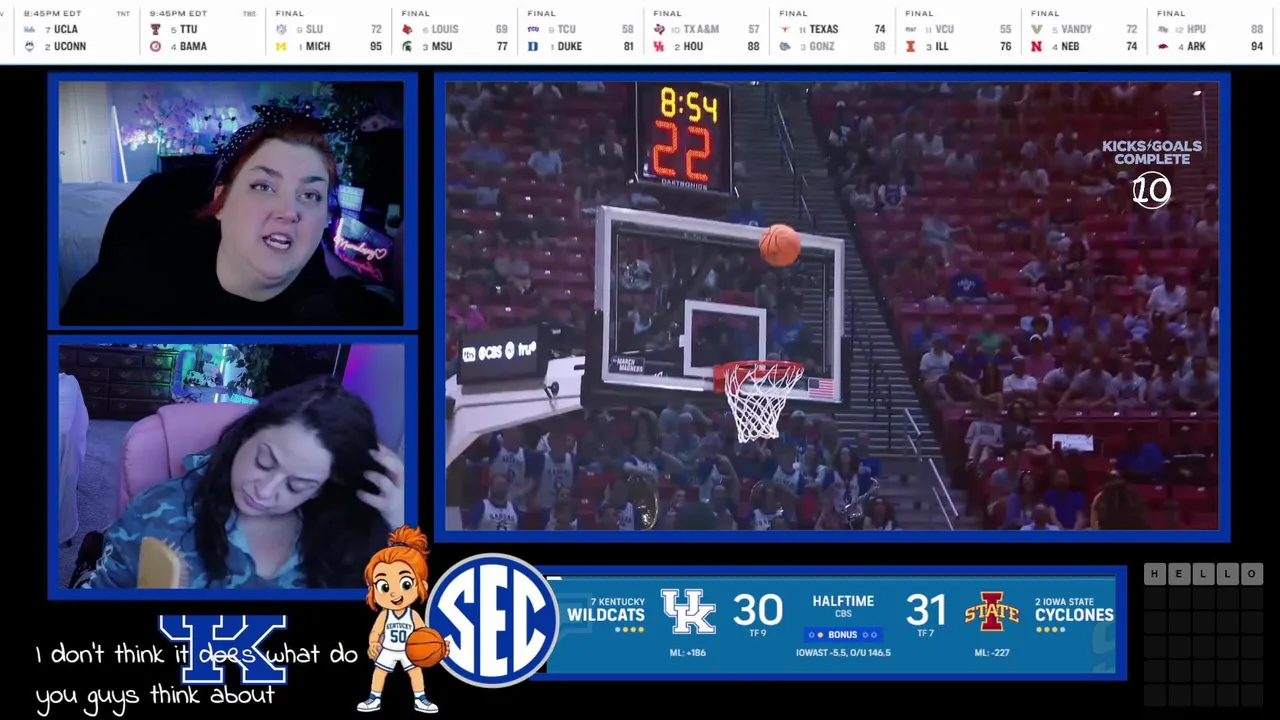Click the Kentucky UK logo in scoreboard
1280x720 pixels.
(x=689, y=611)
